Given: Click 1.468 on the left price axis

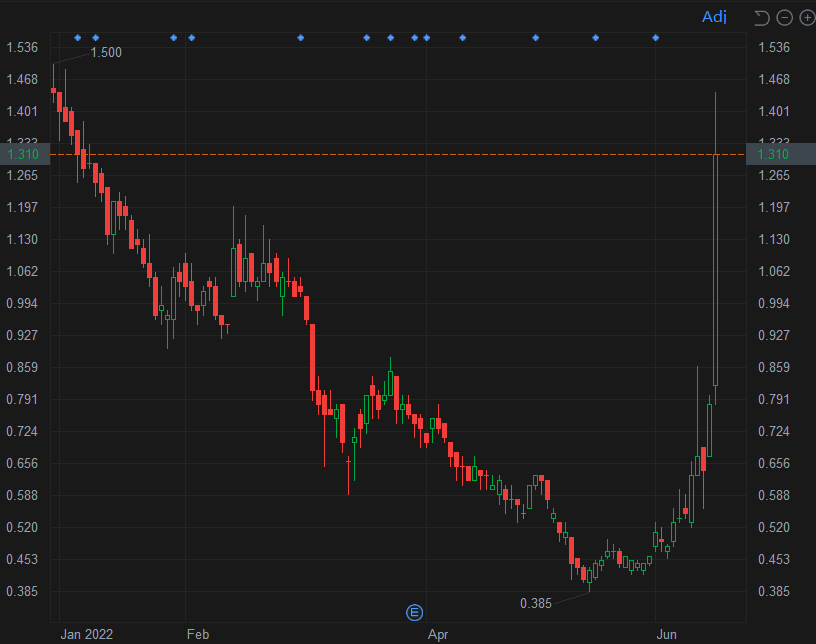Looking at the screenshot, I should tap(22, 79).
